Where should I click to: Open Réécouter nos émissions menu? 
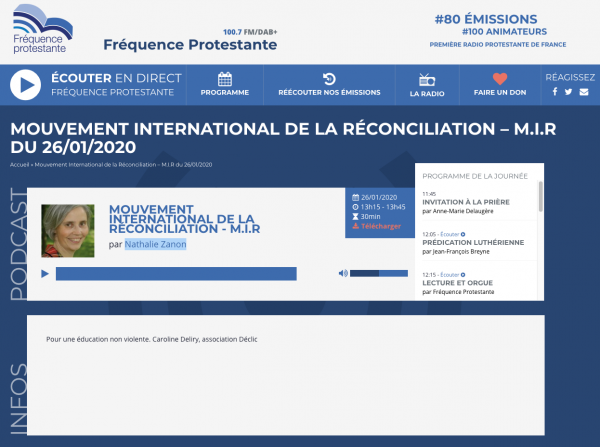(x=329, y=93)
